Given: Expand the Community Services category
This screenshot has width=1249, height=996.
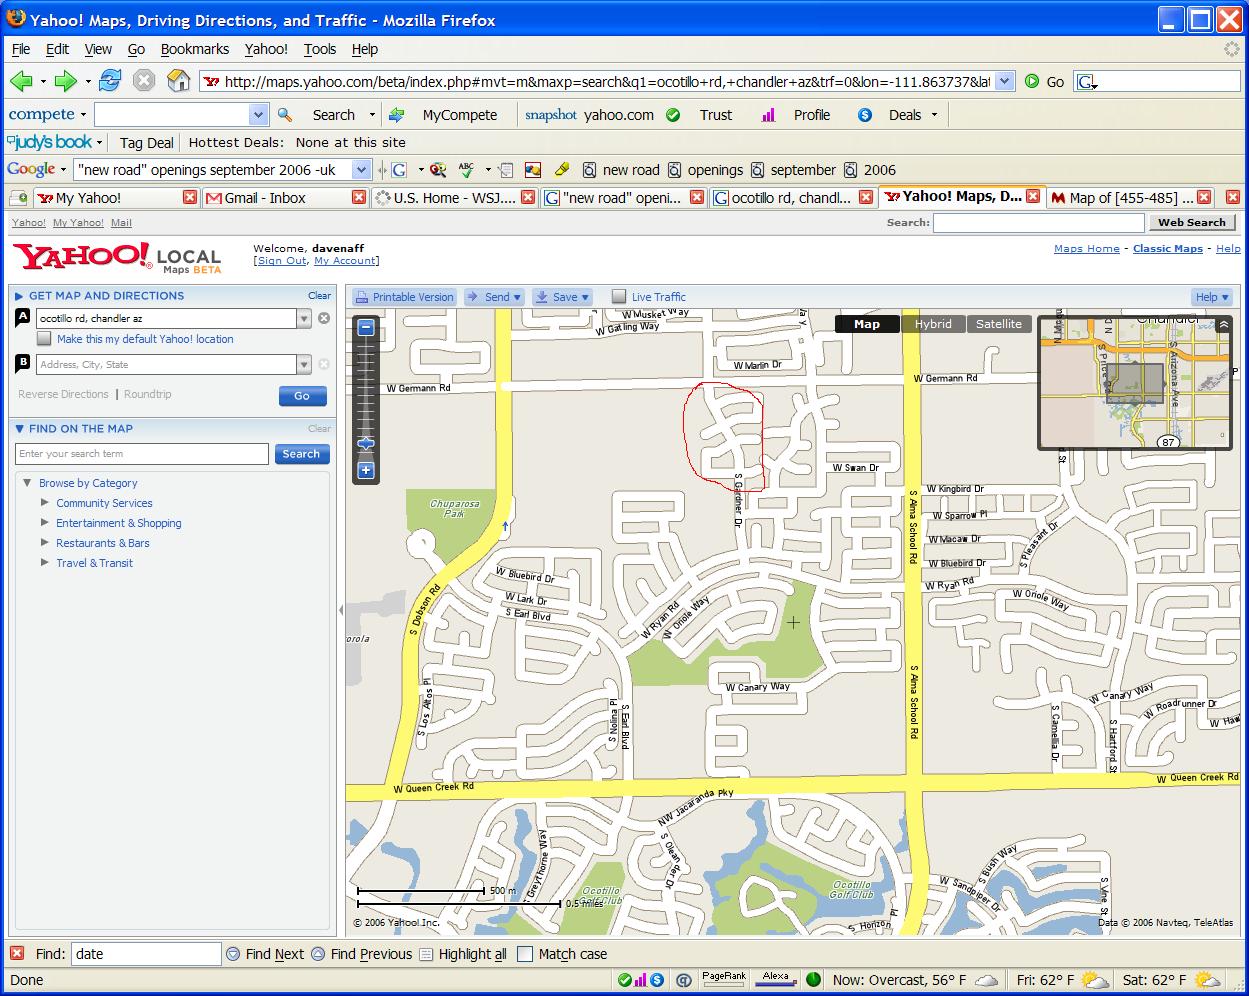Looking at the screenshot, I should point(45,502).
